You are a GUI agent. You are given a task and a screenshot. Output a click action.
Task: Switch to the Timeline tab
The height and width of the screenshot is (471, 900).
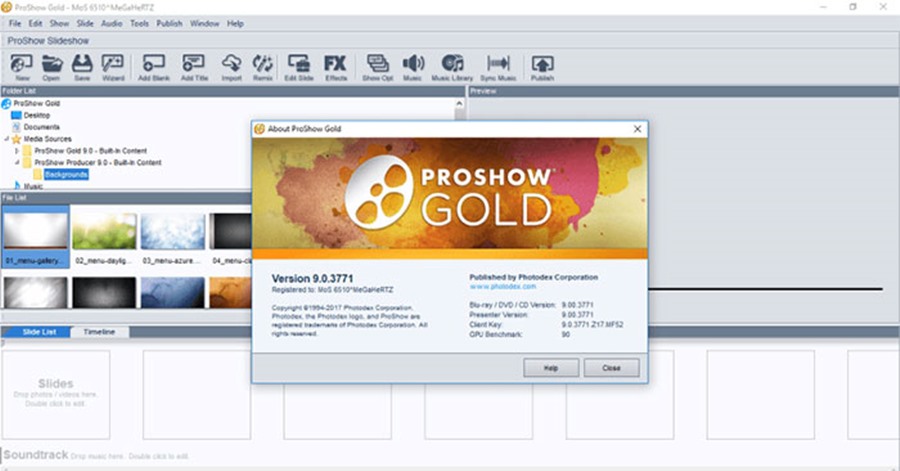(99, 332)
